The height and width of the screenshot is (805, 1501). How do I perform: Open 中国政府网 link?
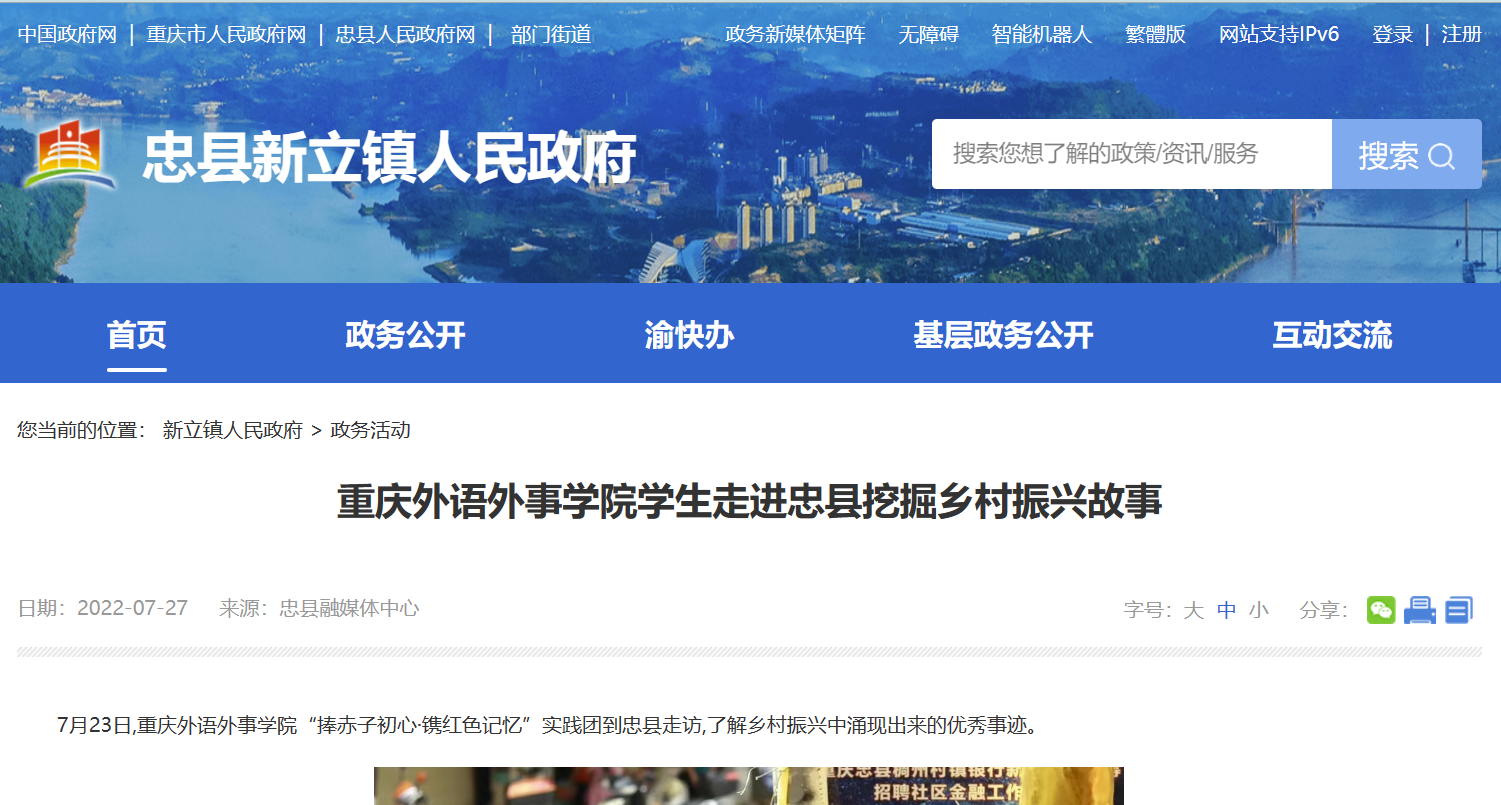point(68,35)
